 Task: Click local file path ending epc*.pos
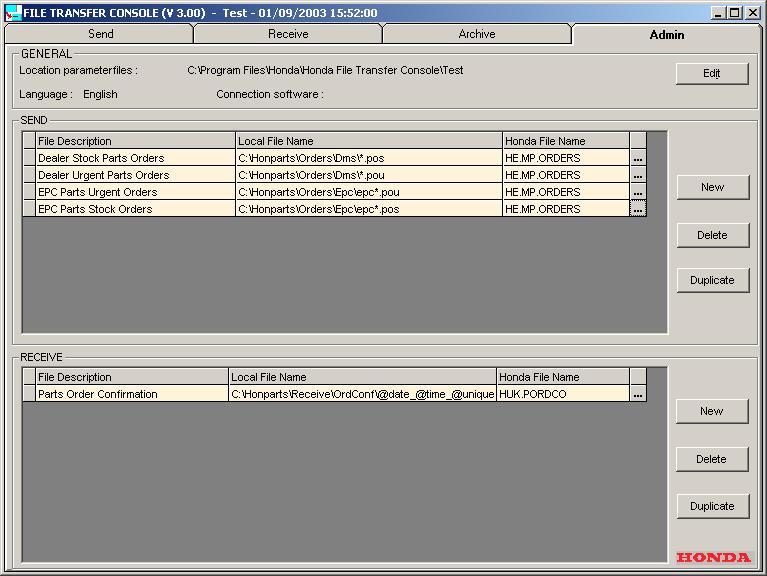(x=369, y=209)
